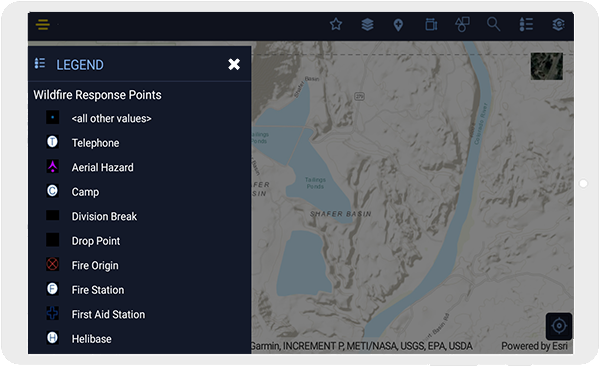Select the Helibase legend entry
Viewport: 600px width, 367px height.
pos(91,339)
